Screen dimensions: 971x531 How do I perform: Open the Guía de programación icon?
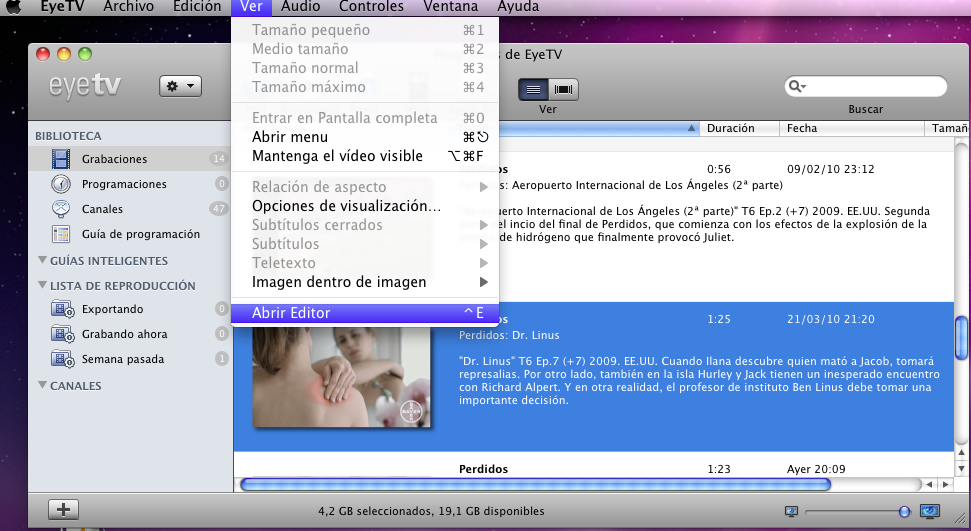(x=61, y=234)
